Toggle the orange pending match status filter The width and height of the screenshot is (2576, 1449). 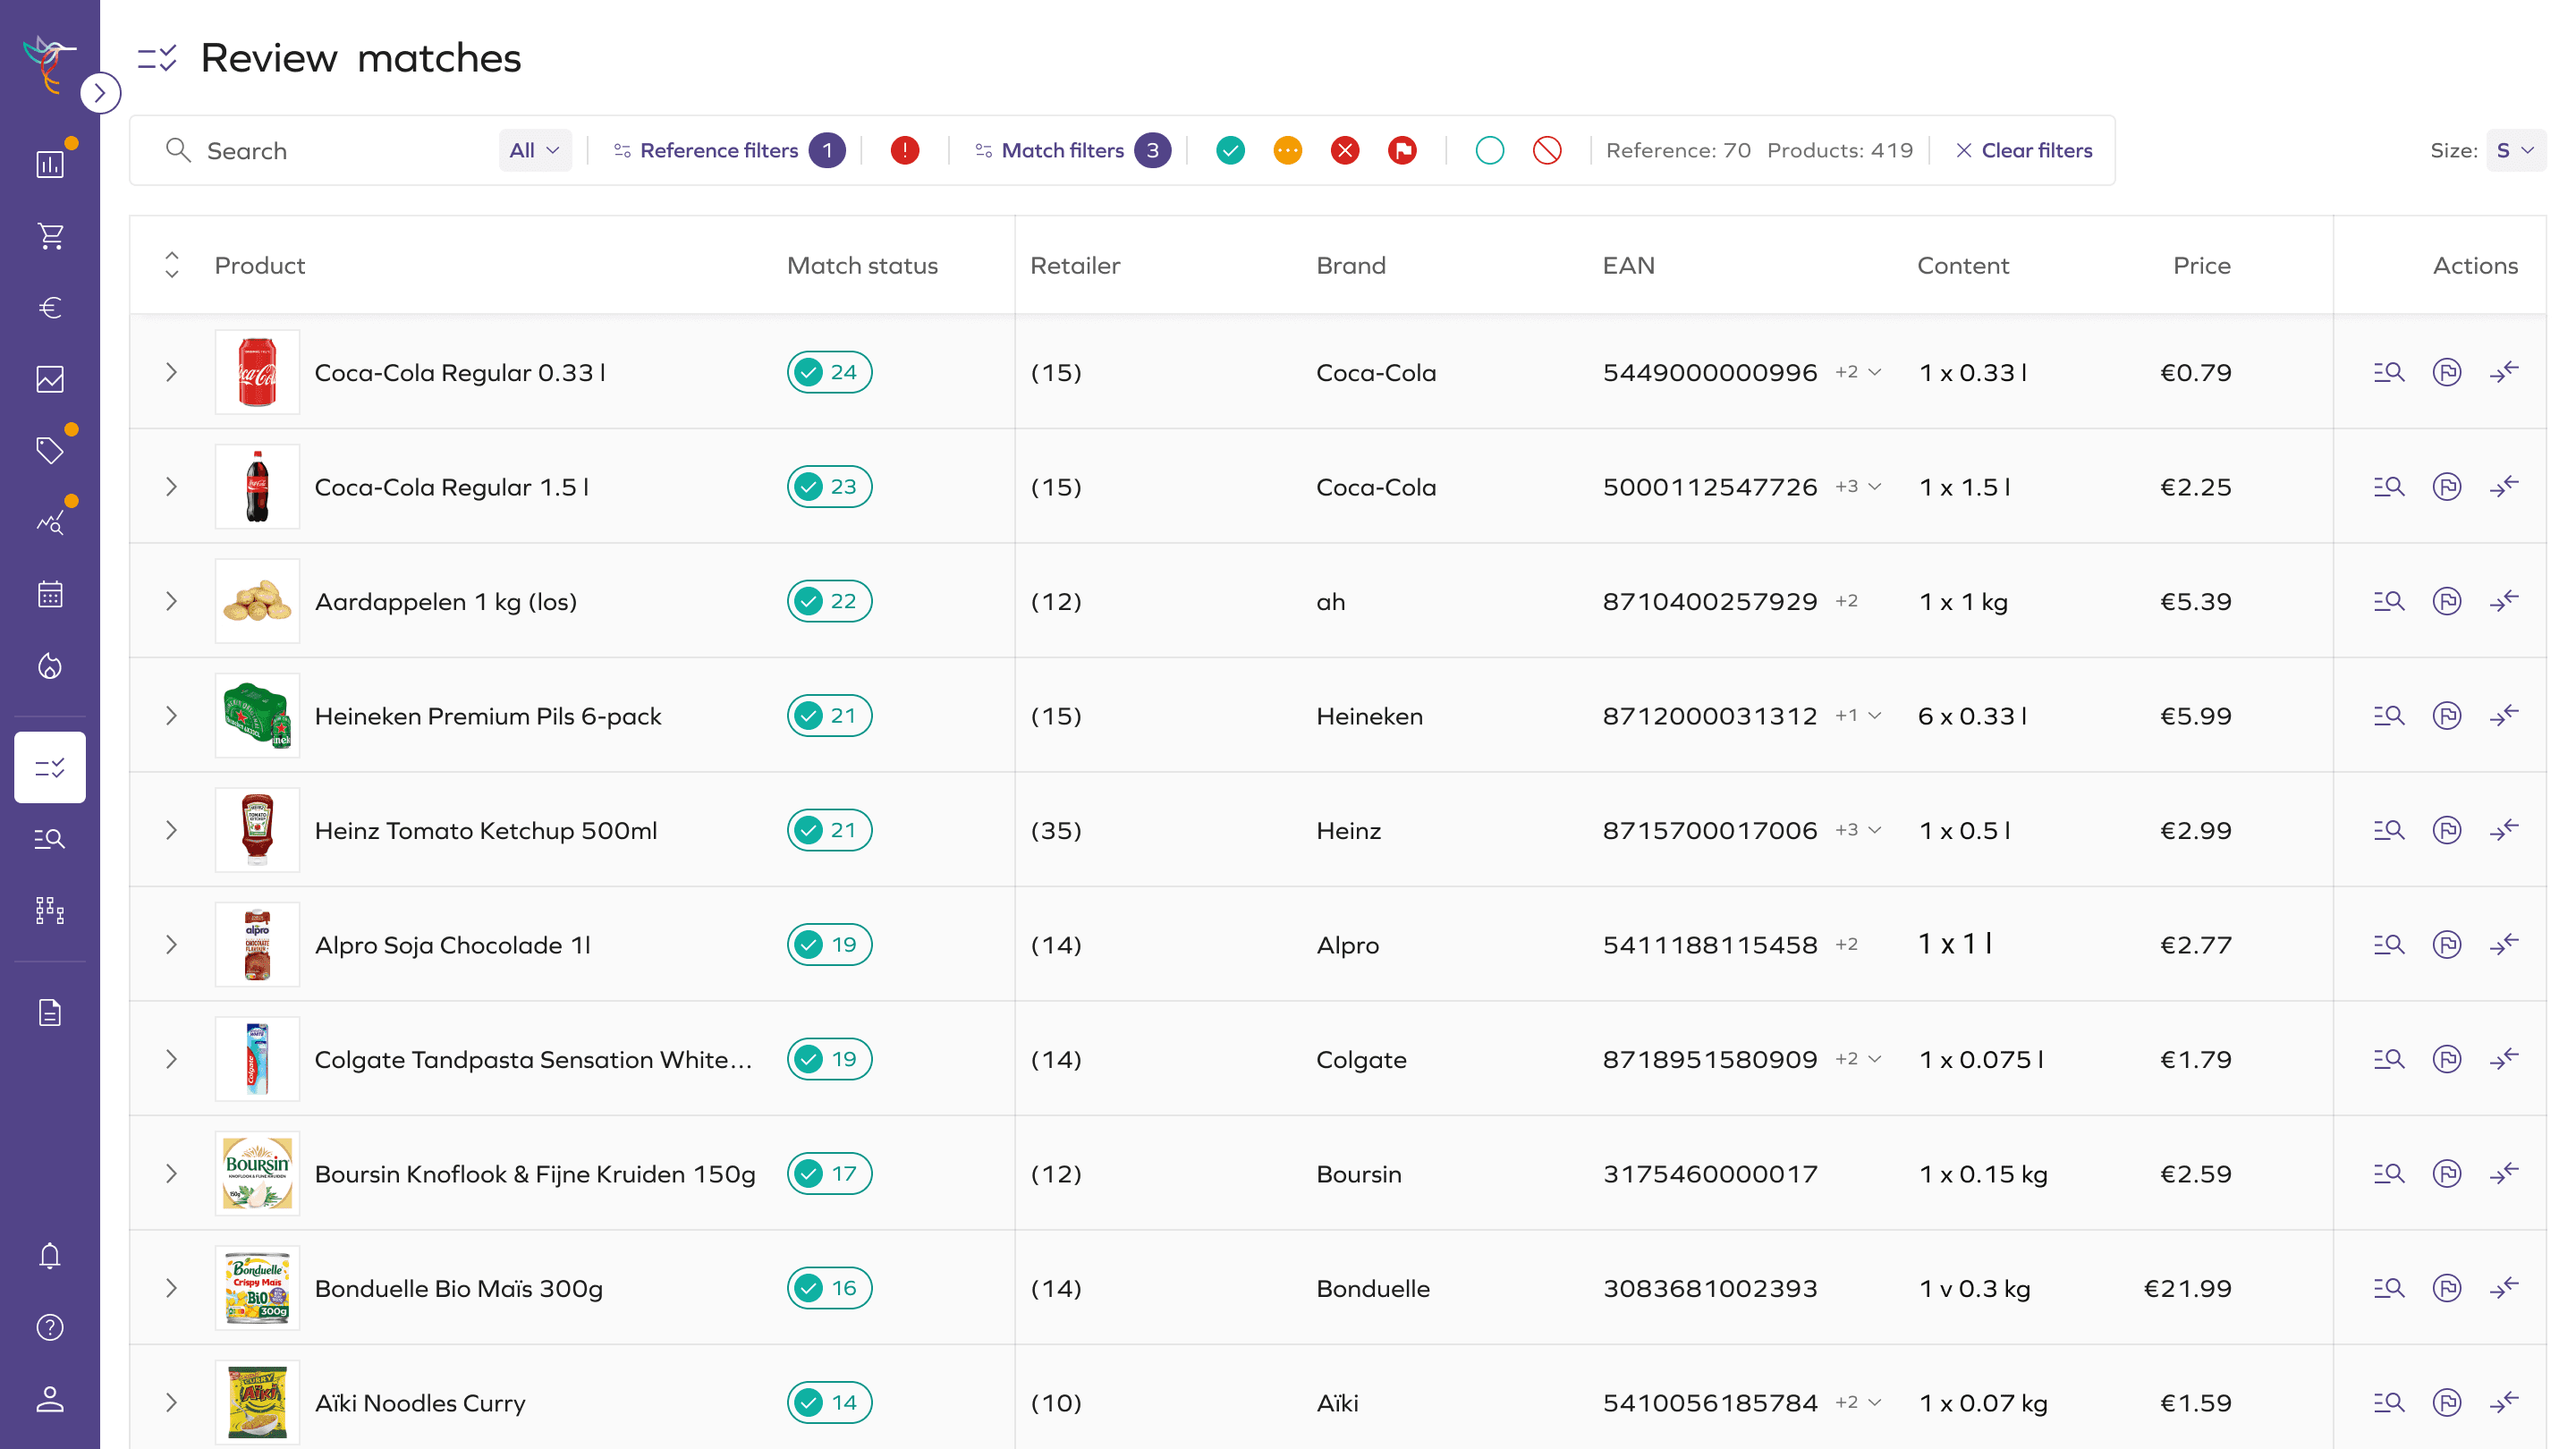click(1287, 151)
